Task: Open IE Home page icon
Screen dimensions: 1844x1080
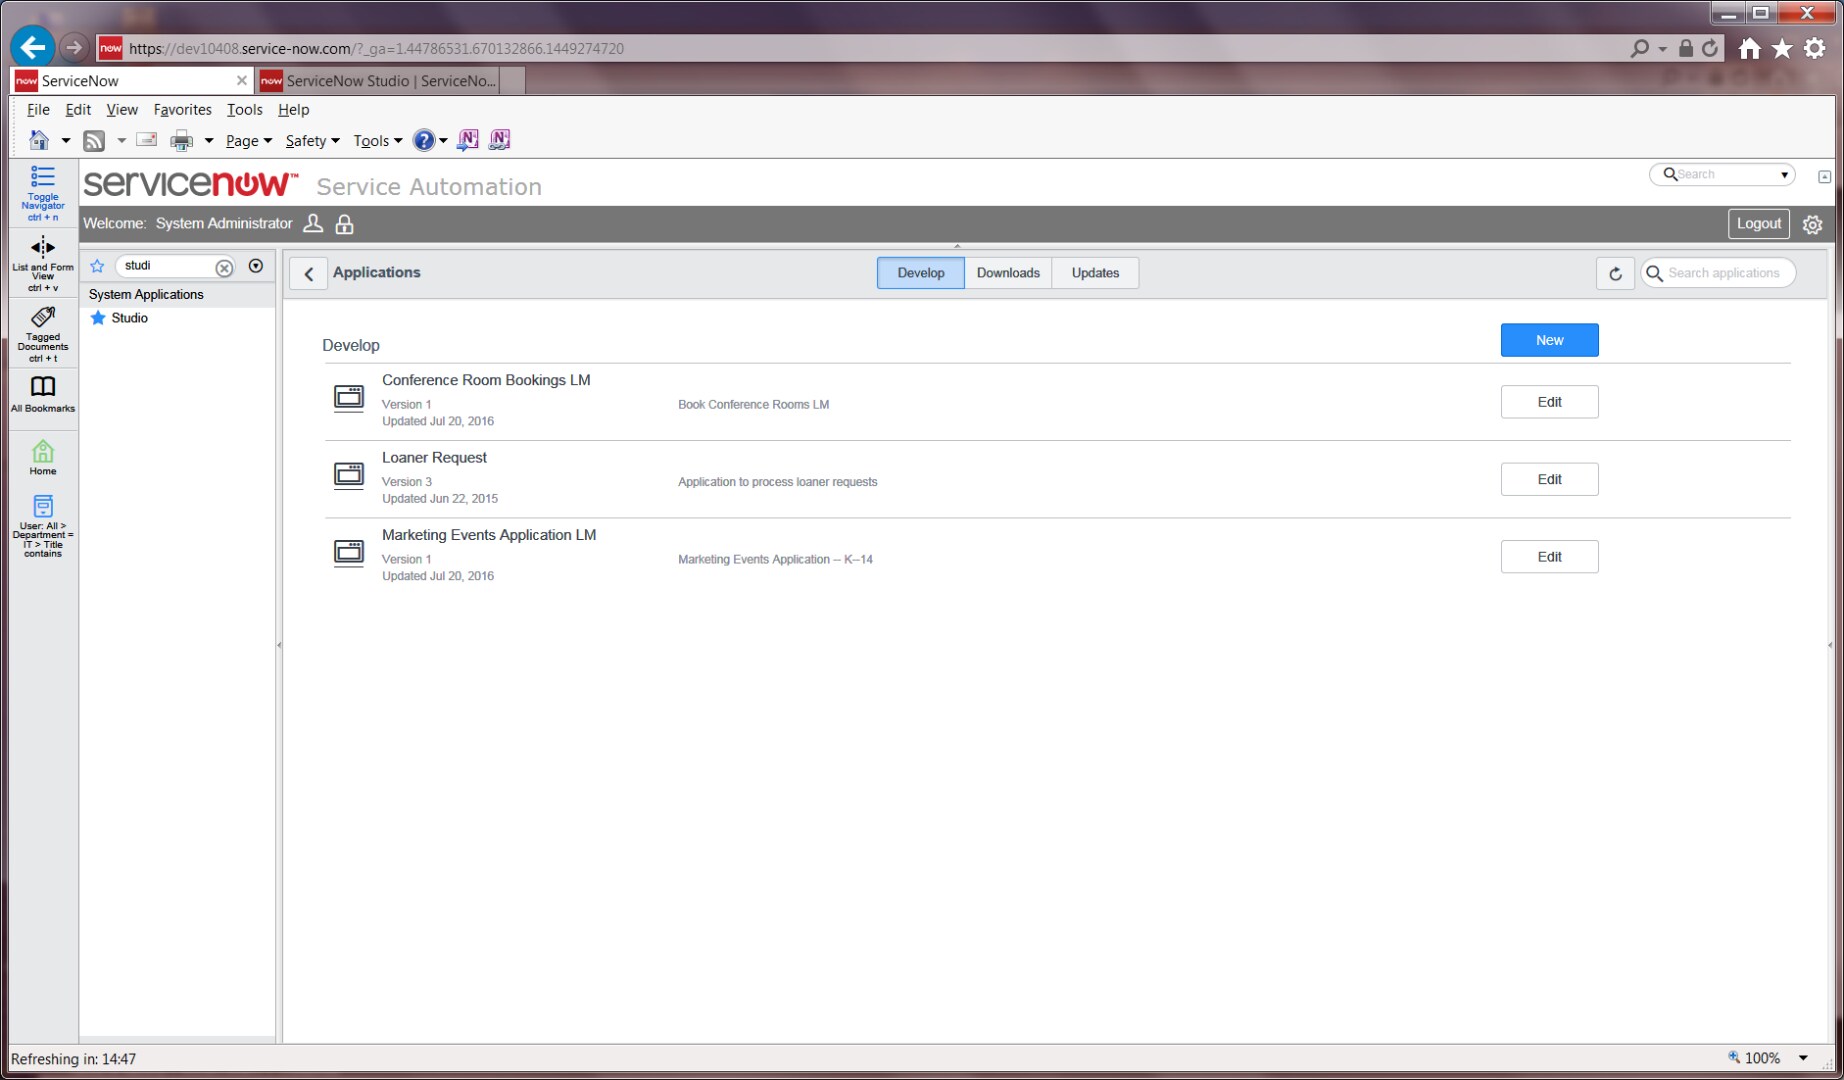Action: (x=1749, y=48)
